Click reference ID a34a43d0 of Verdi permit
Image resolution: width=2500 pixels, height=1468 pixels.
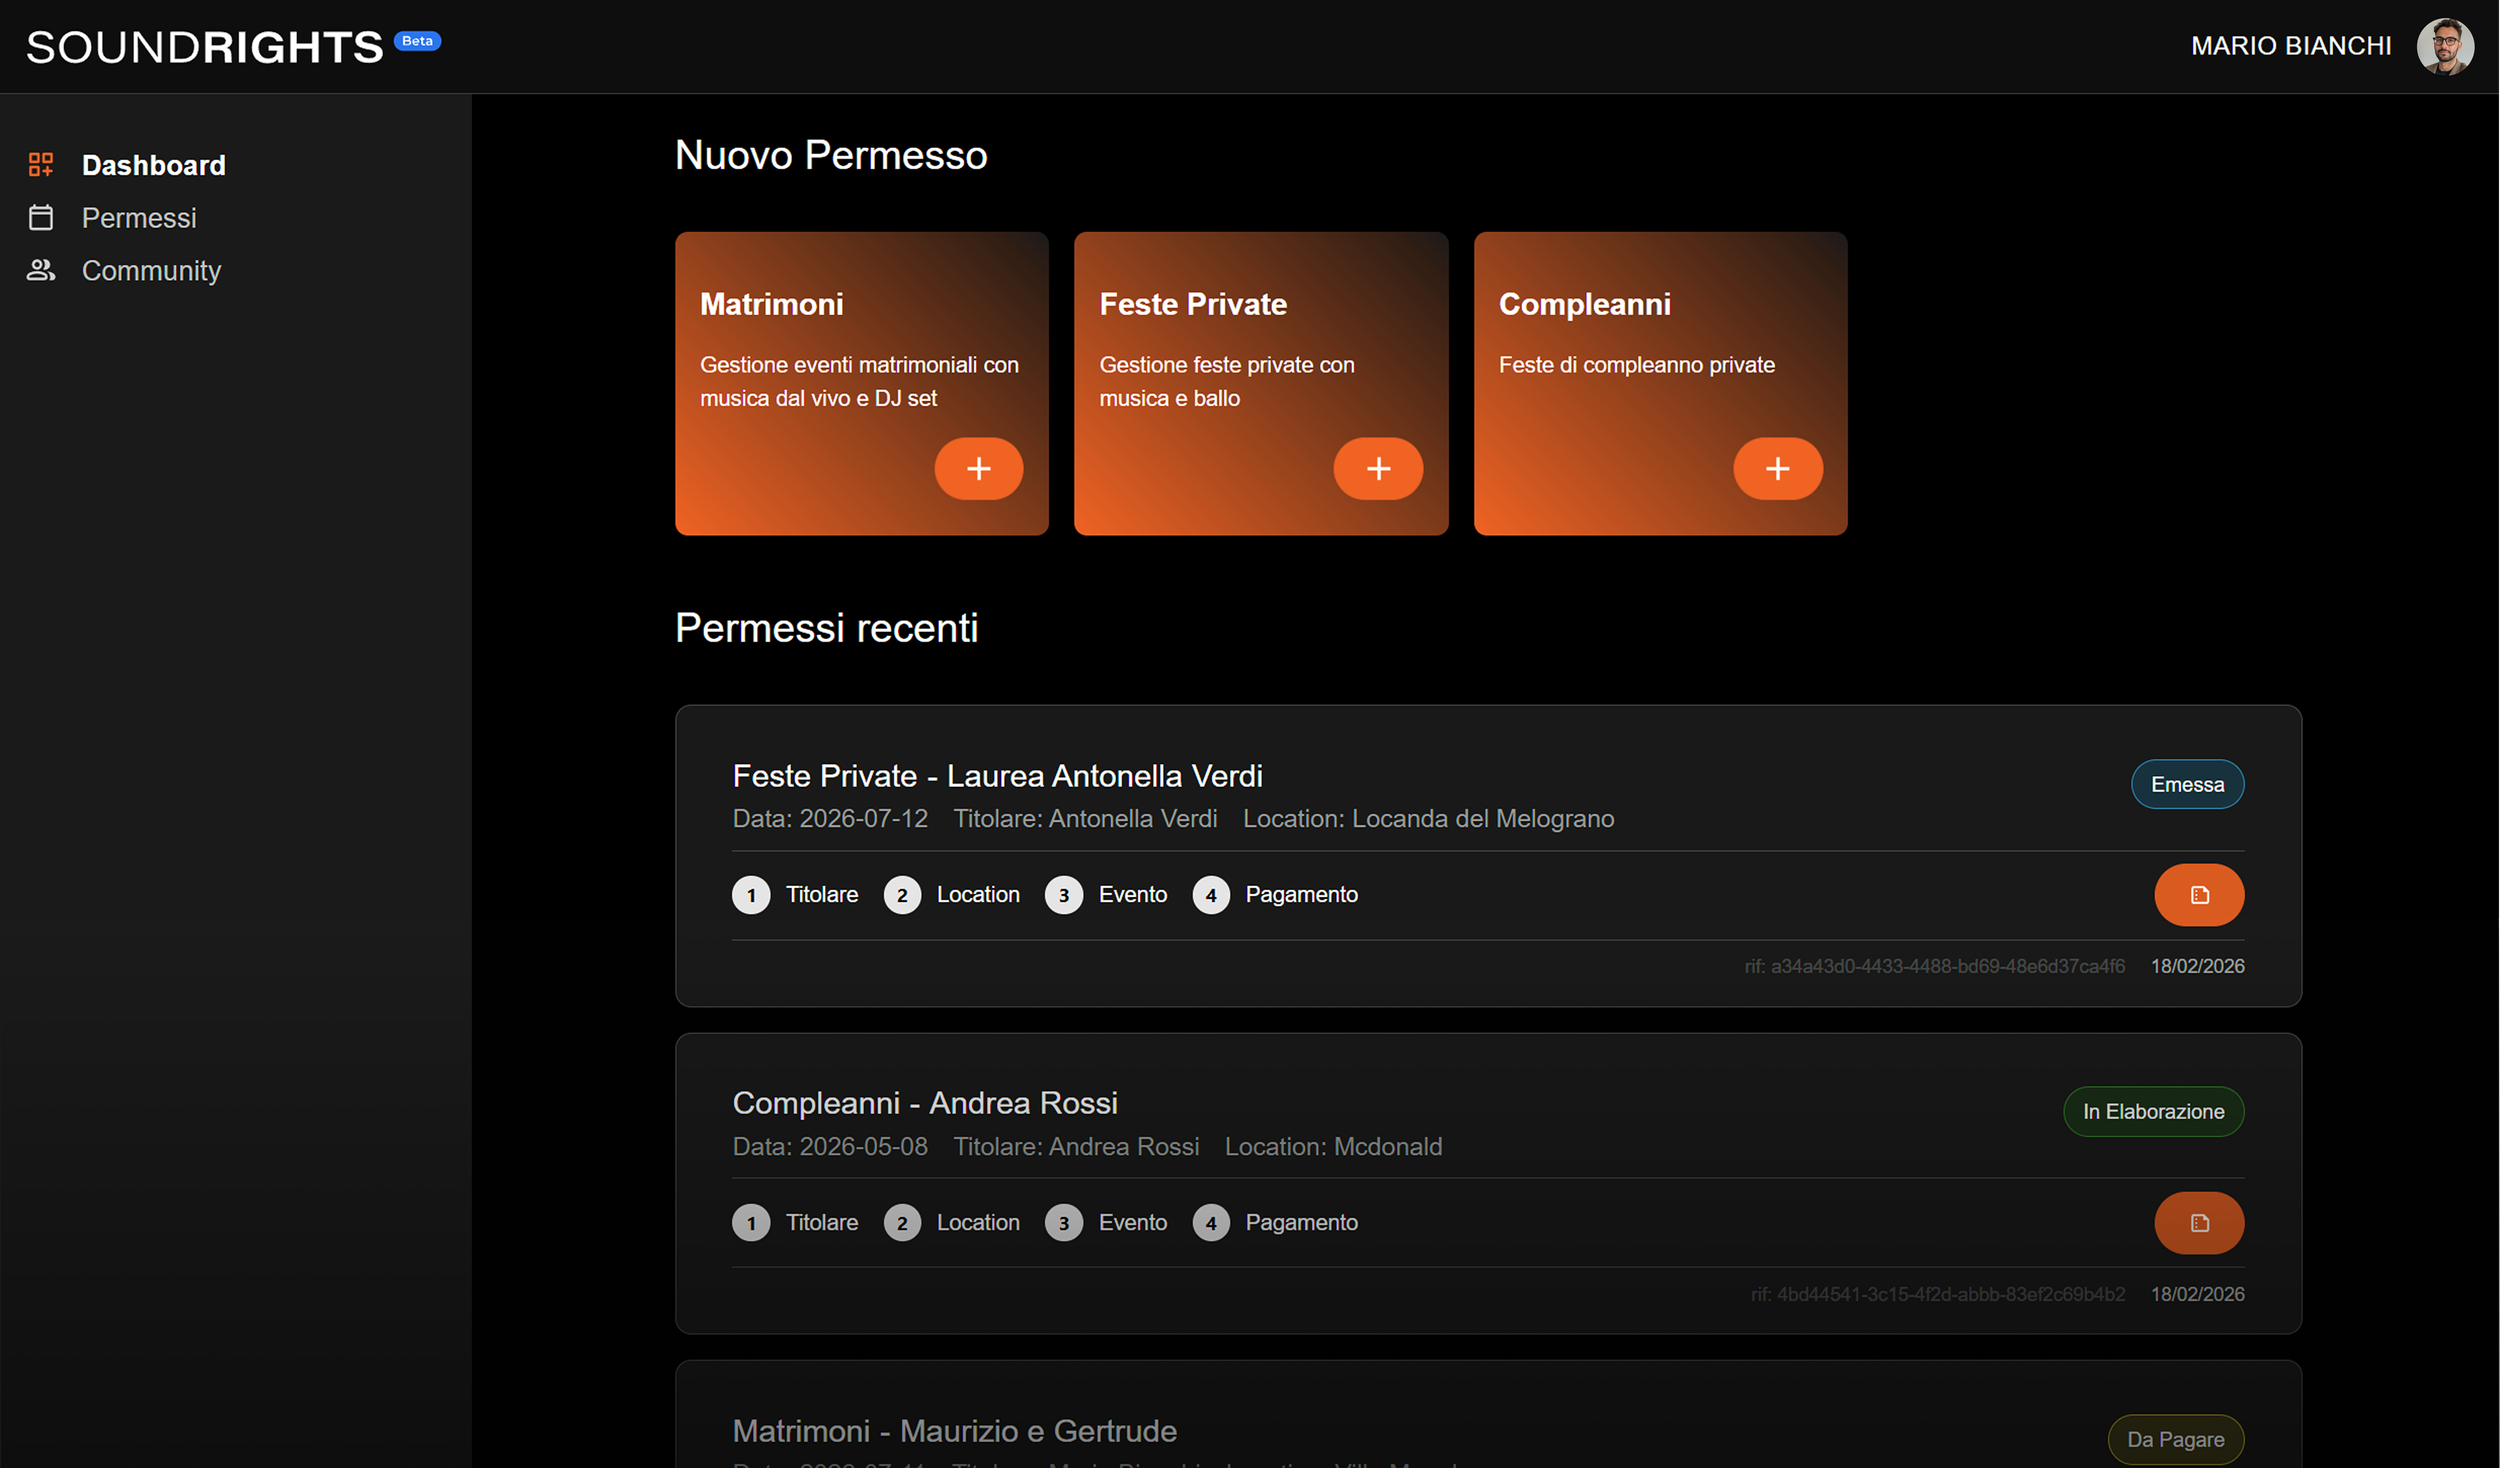coord(1934,966)
